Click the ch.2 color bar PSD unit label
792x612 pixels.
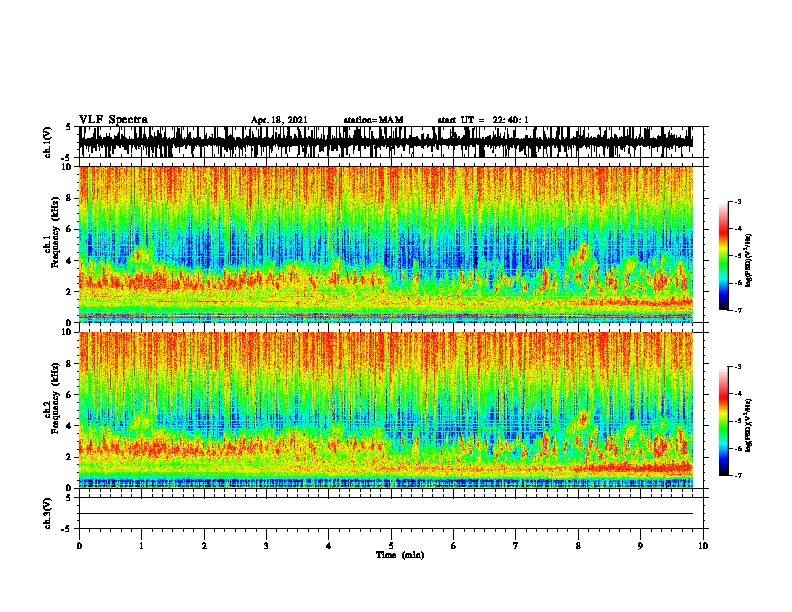pyautogui.click(x=748, y=425)
